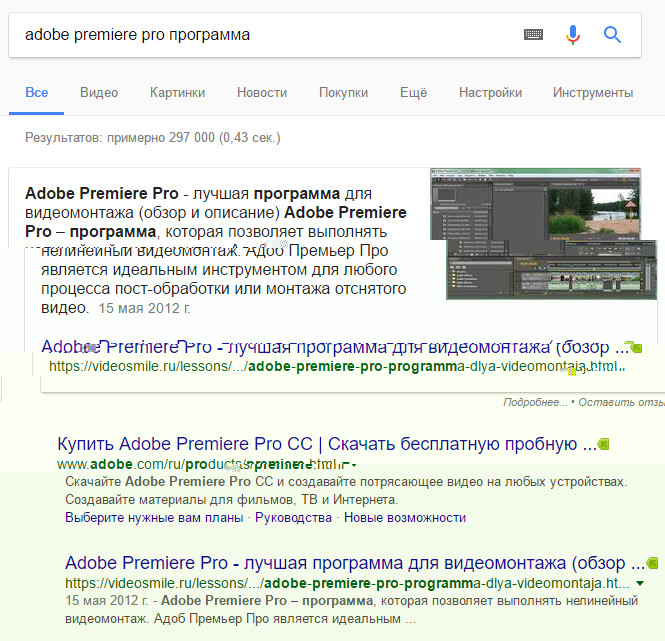The width and height of the screenshot is (665, 641).
Task: Start voice search with microphone icon
Action: (x=573, y=34)
